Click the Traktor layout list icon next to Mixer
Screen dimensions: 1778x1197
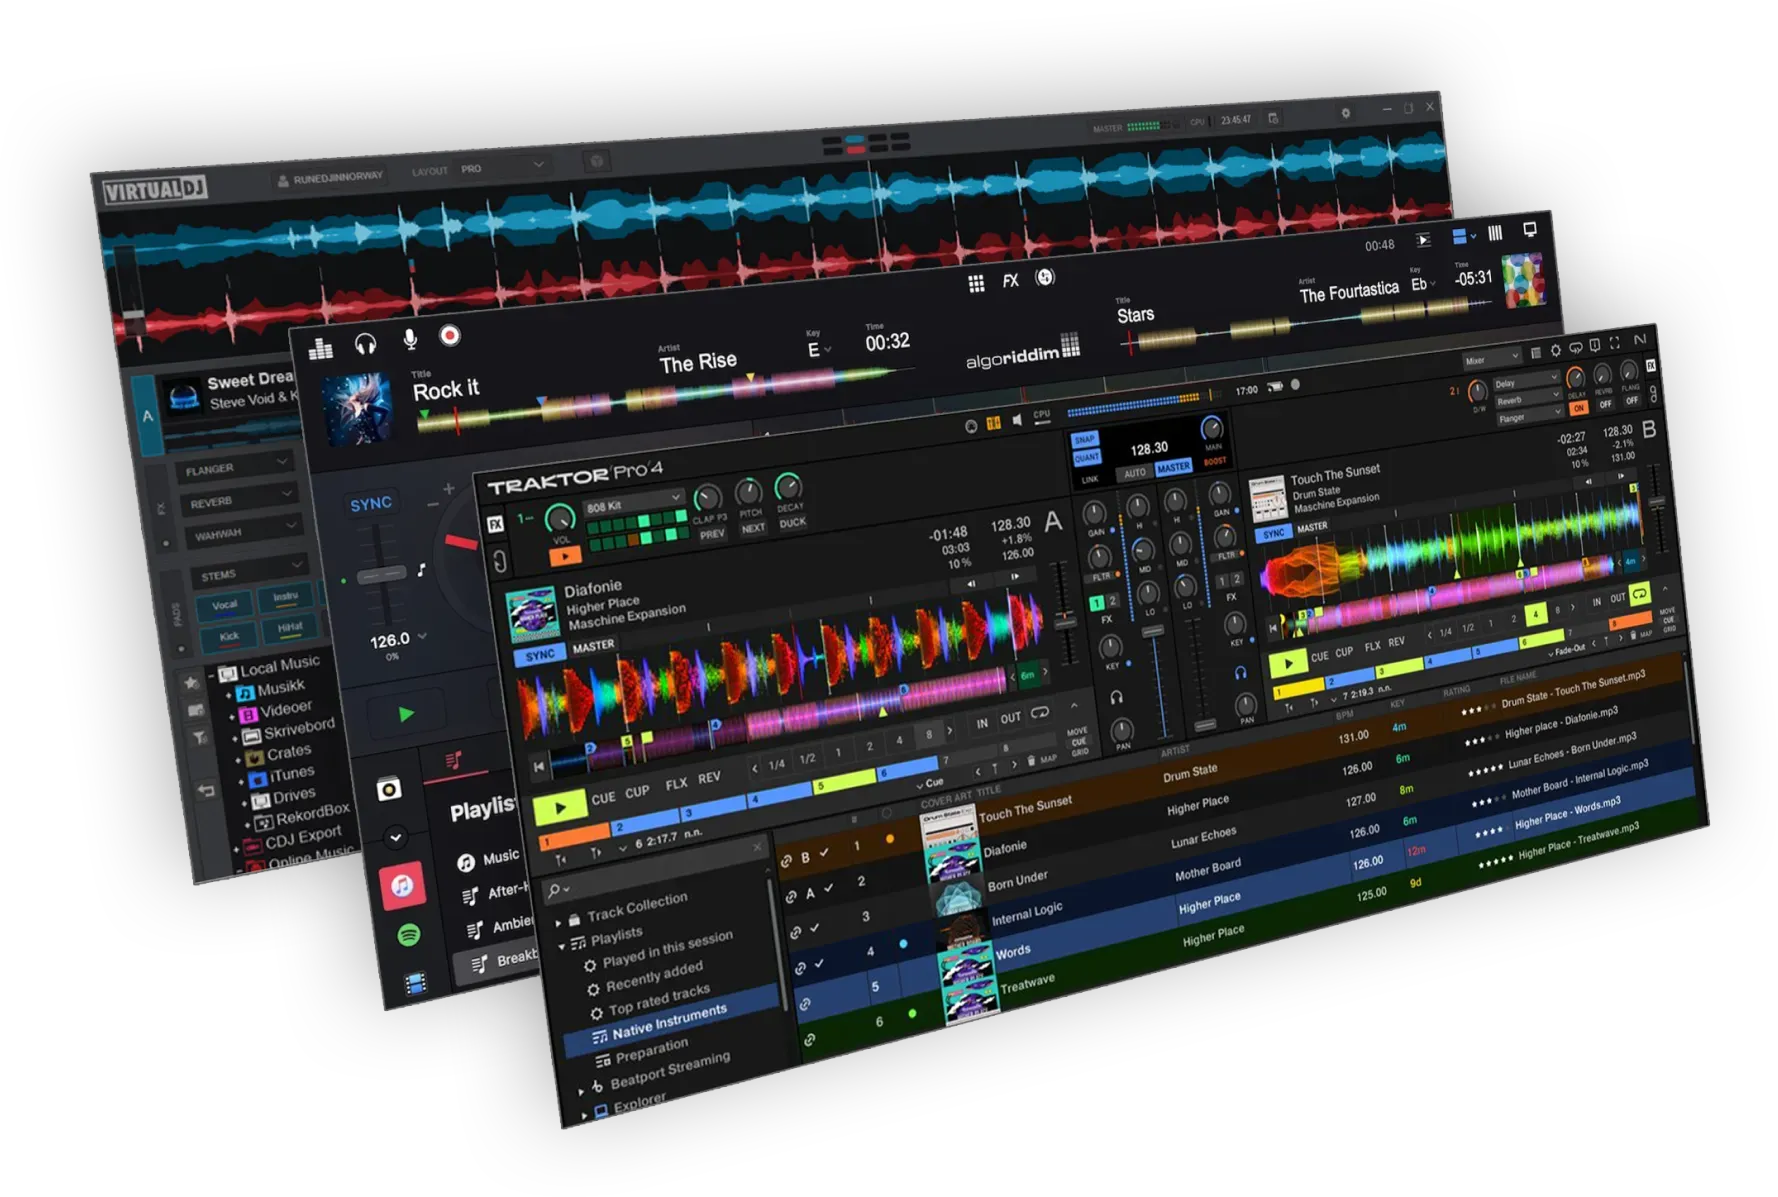(x=1536, y=353)
